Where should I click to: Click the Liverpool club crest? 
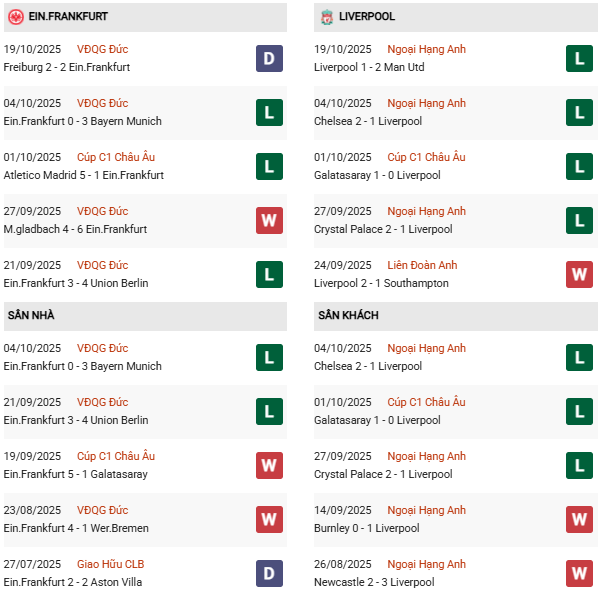[327, 17]
